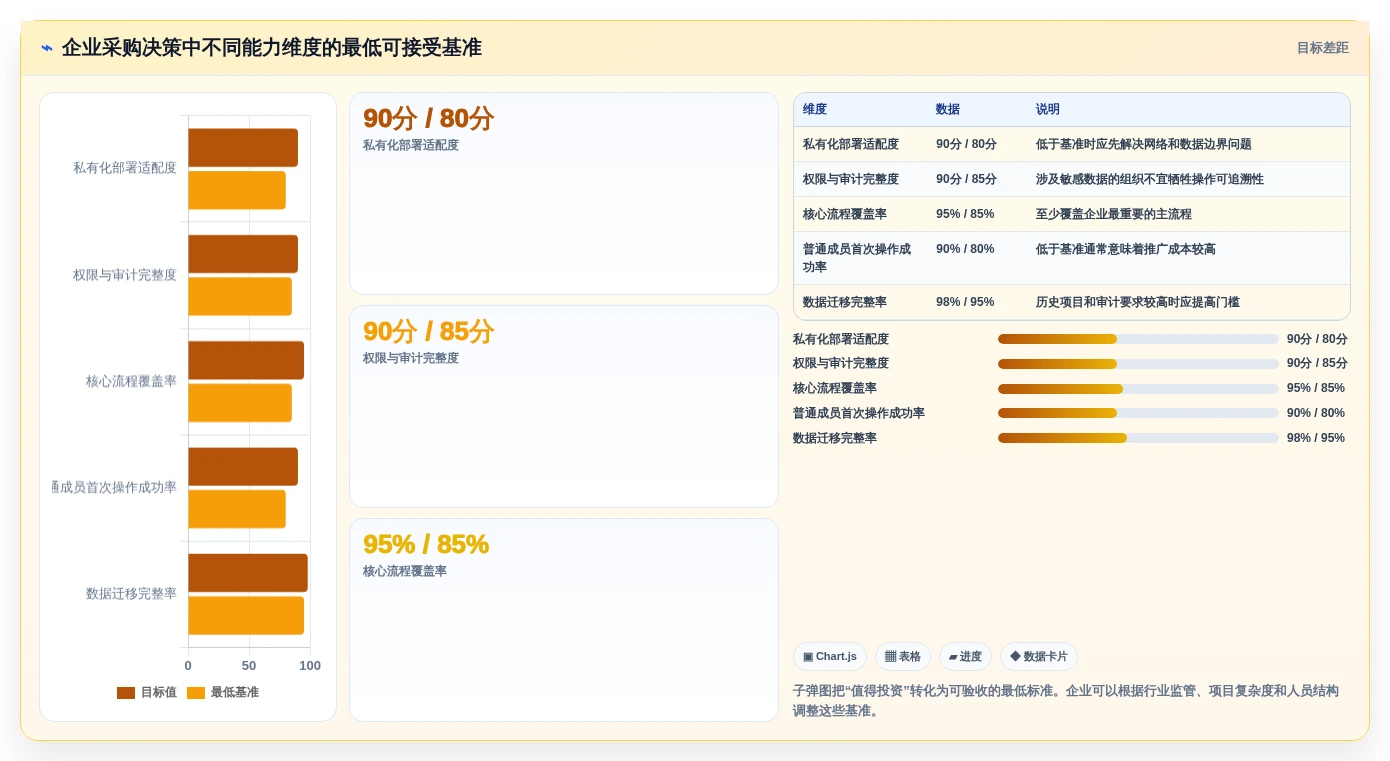Click the dark target bar for 私有化部署适配度
The width and height of the screenshot is (1390, 761).
pos(243,148)
